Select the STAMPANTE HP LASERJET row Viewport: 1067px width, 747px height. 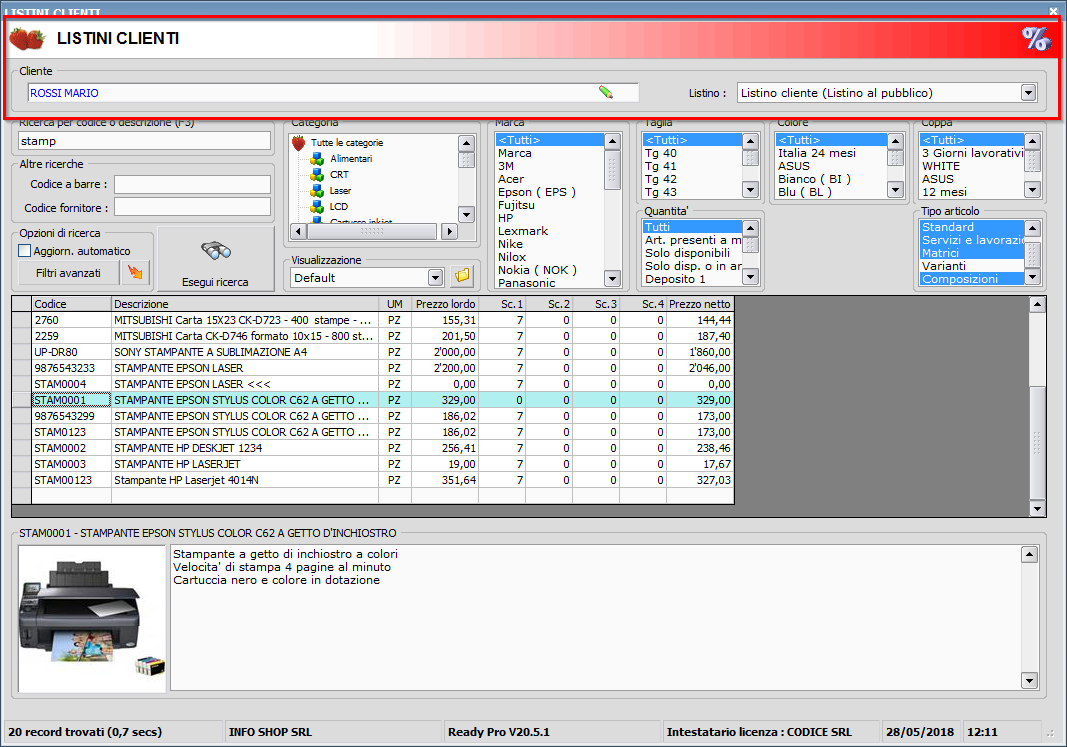tap(373, 464)
